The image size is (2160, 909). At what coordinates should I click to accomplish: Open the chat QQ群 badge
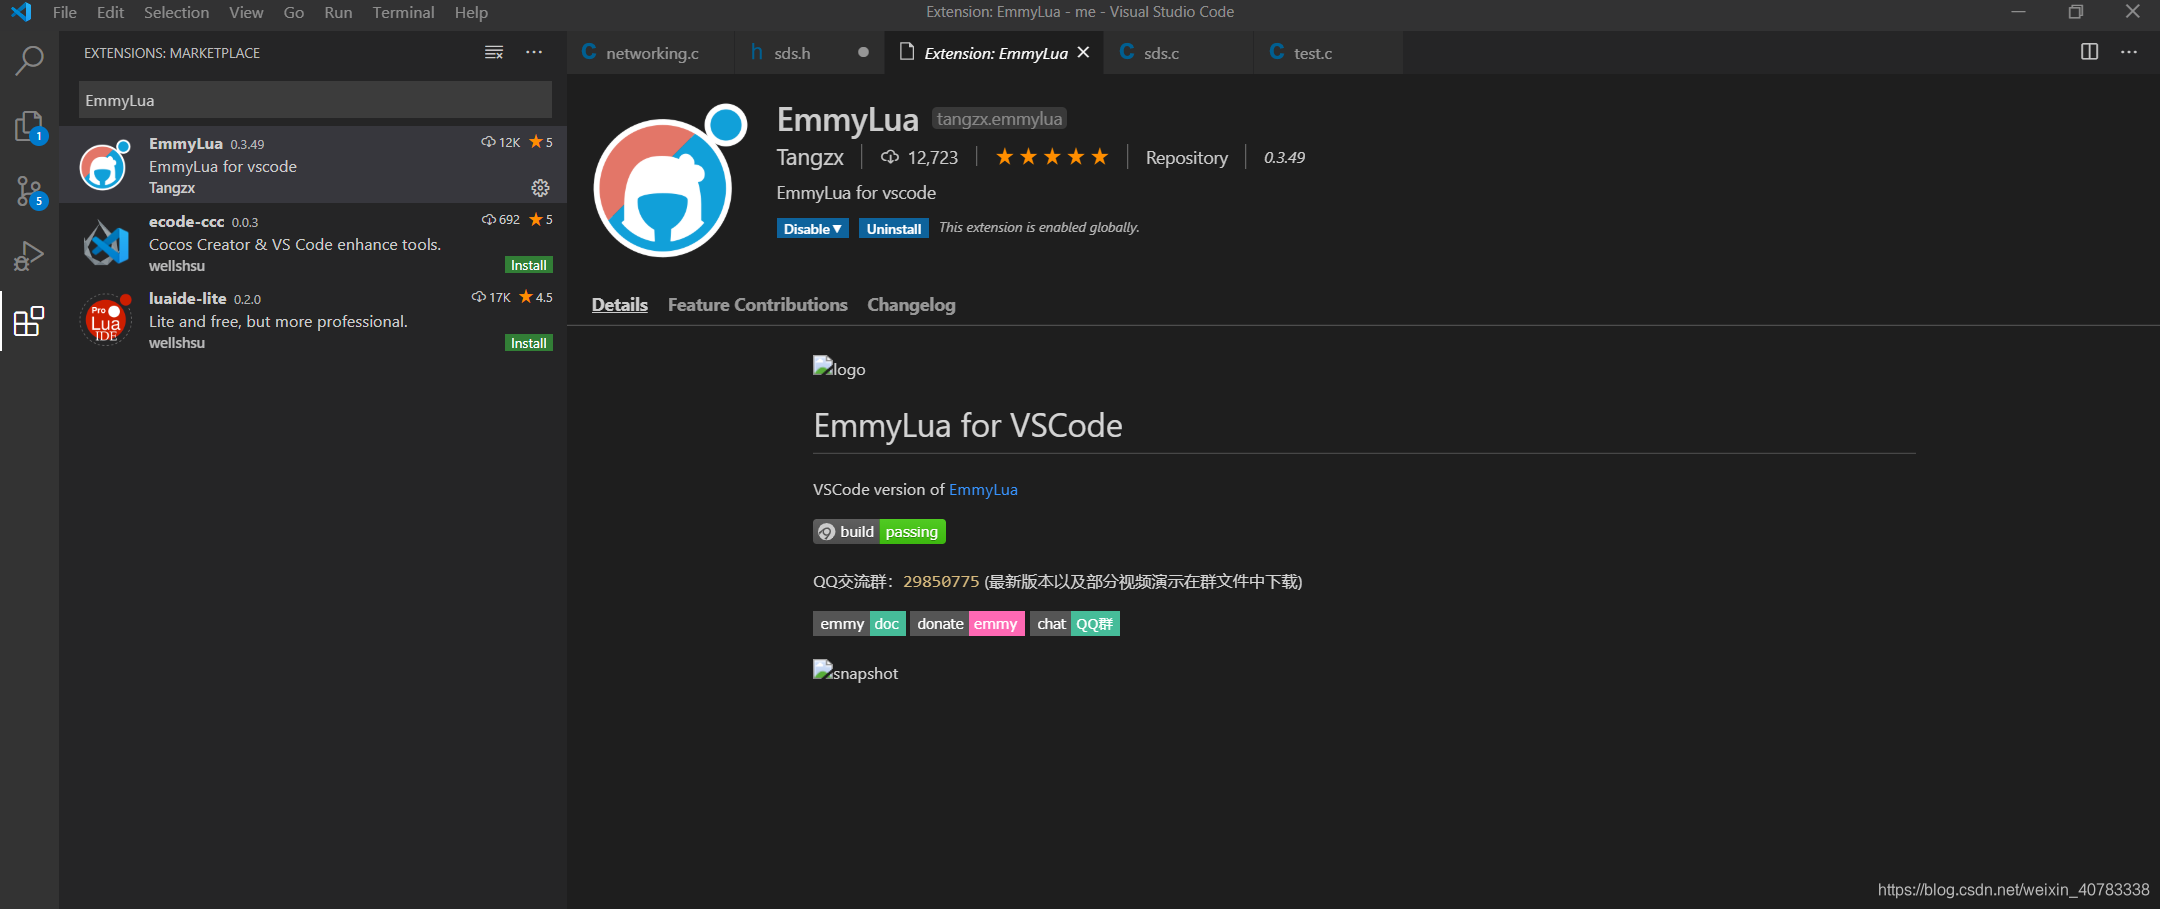(1075, 624)
